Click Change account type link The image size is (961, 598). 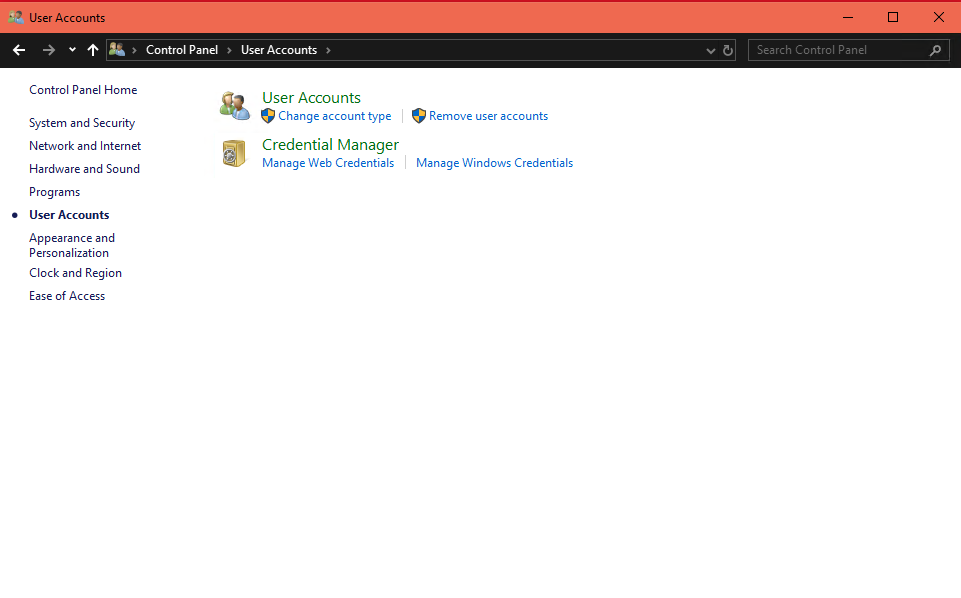click(335, 116)
